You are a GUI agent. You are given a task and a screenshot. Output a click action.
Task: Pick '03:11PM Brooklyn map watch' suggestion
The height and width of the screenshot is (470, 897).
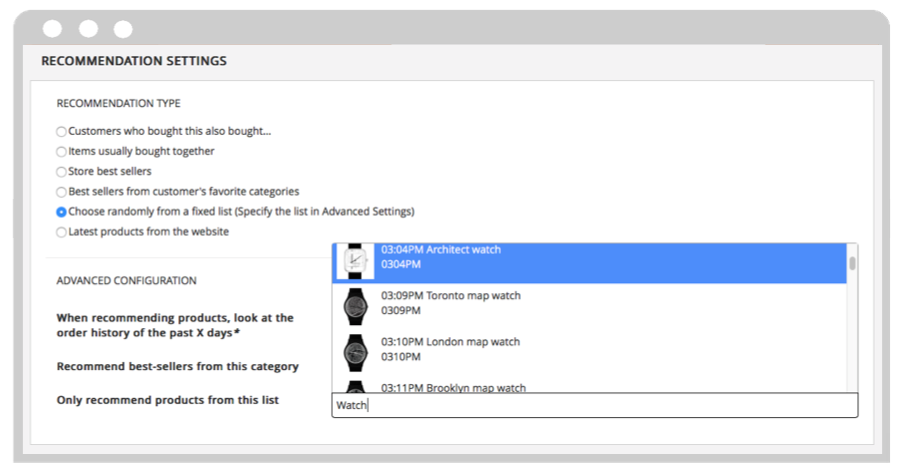pyautogui.click(x=589, y=385)
